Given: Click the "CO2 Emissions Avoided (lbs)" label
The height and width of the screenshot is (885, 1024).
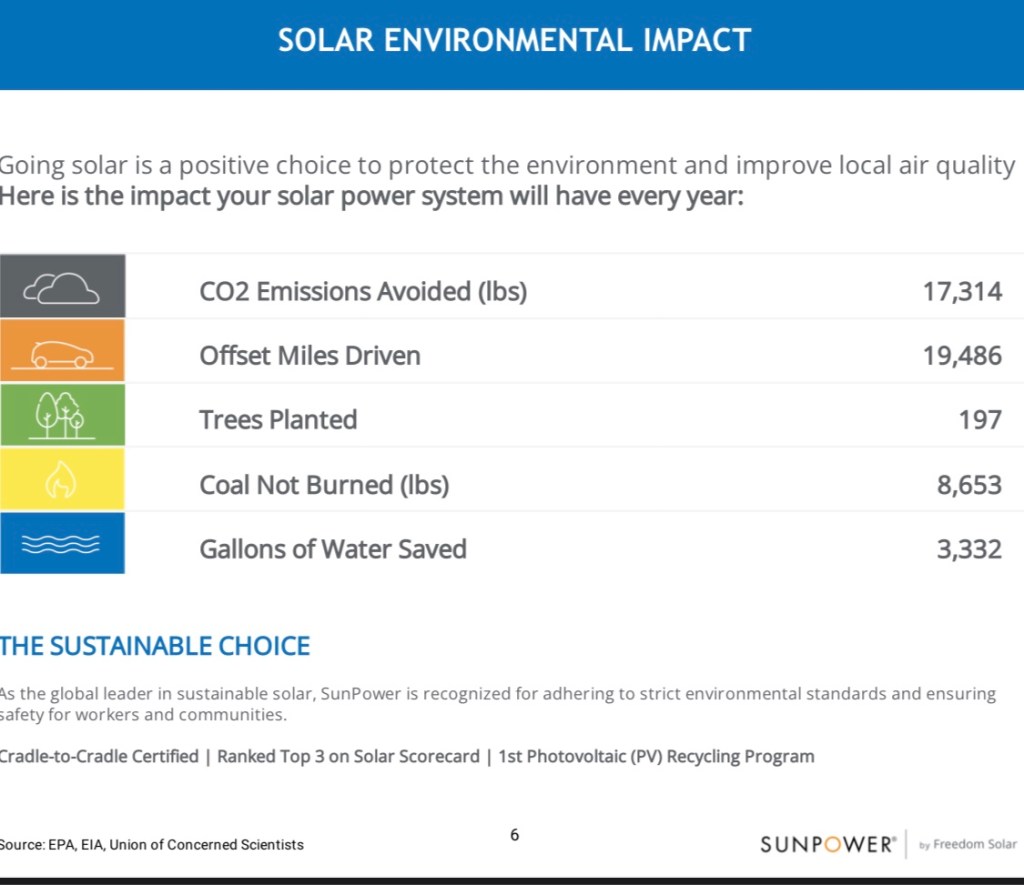Looking at the screenshot, I should 363,291.
